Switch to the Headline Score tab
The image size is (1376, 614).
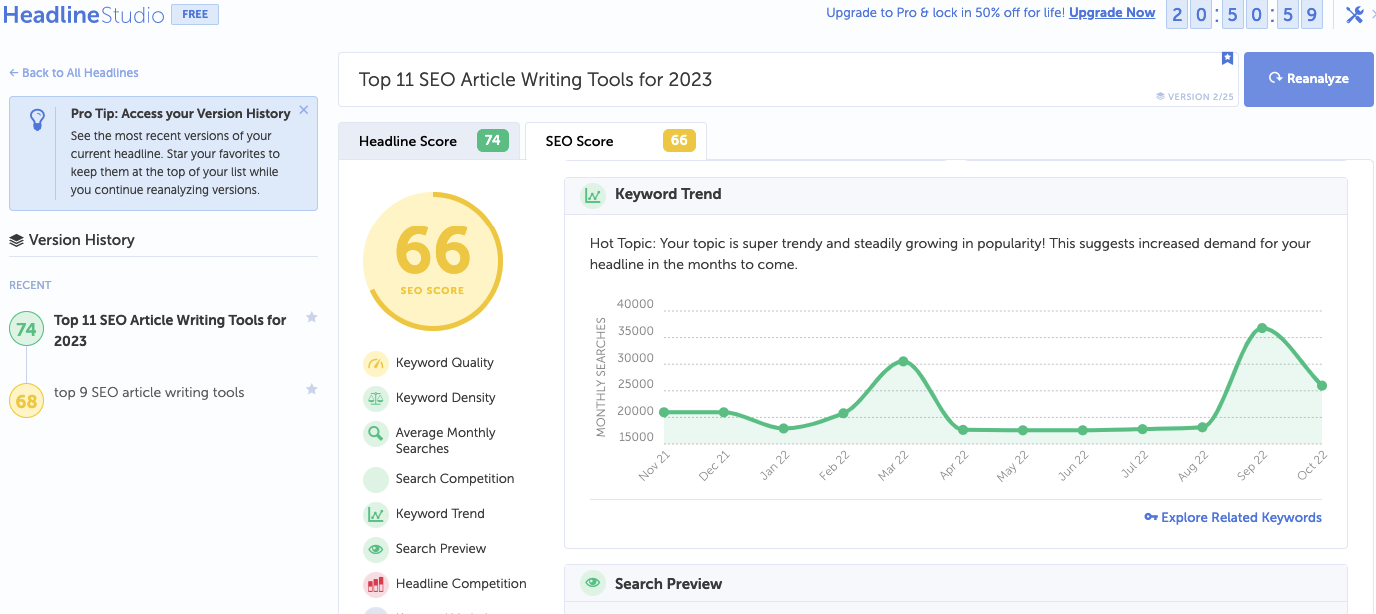(428, 140)
